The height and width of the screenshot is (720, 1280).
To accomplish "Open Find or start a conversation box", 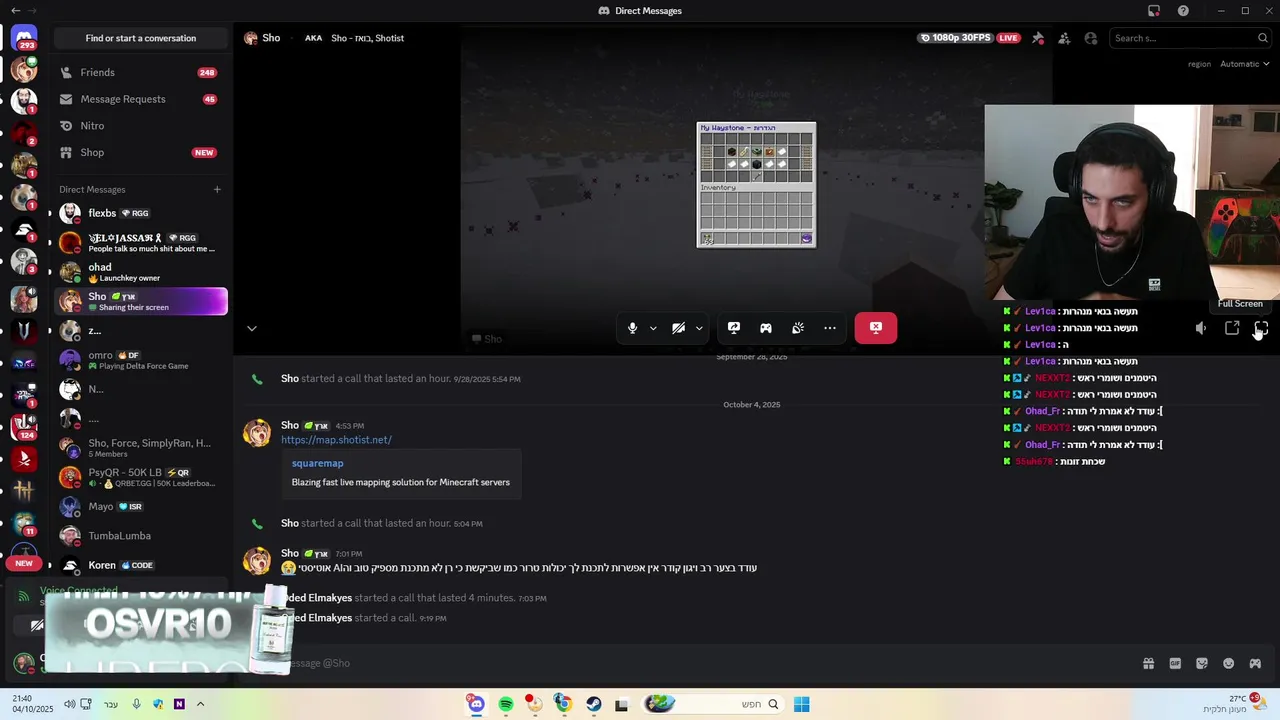I will (x=141, y=38).
